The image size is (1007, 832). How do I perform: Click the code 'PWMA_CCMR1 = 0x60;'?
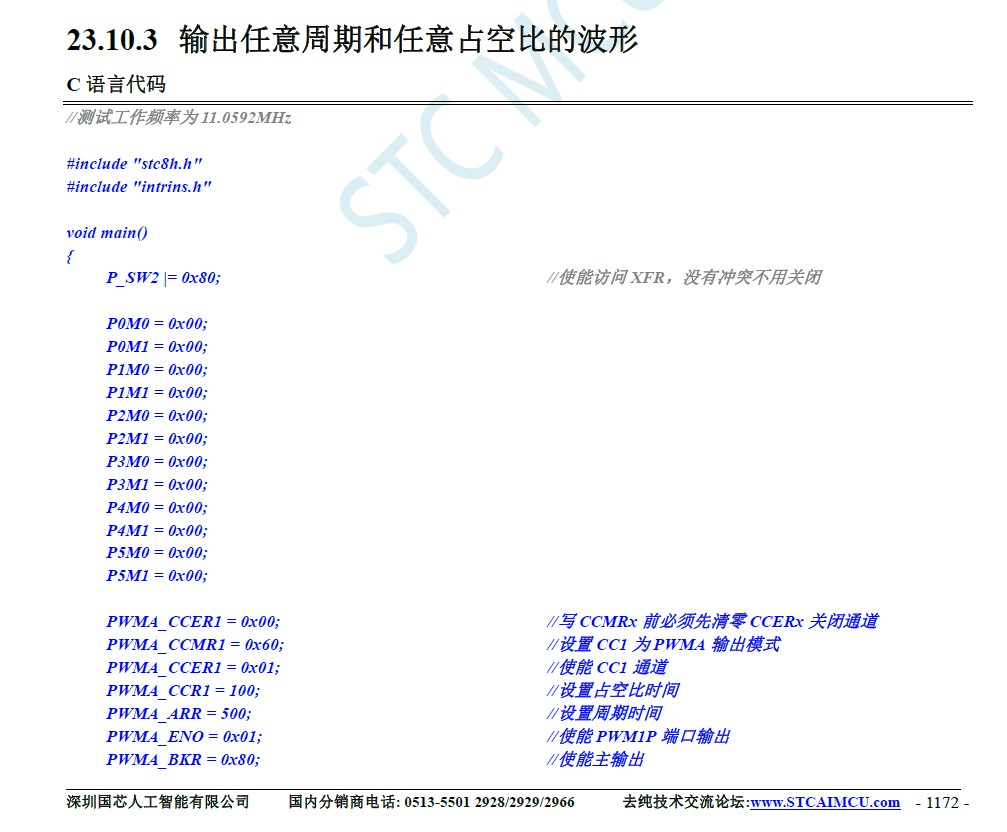pyautogui.click(x=195, y=645)
